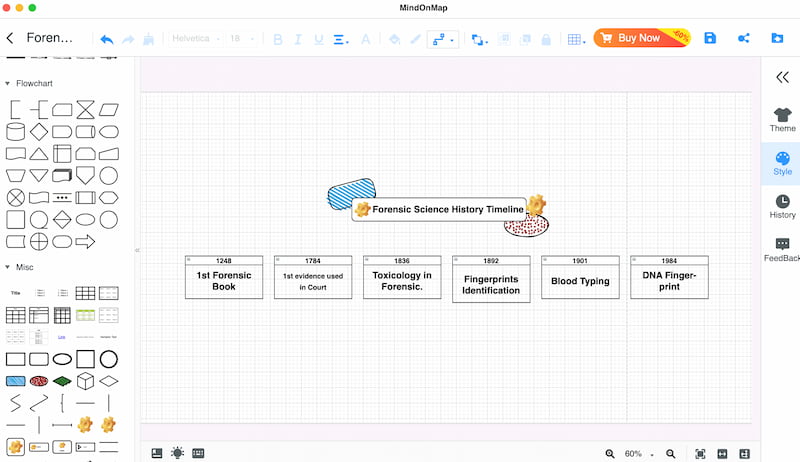
Task: Toggle bold formatting
Action: click(278, 39)
